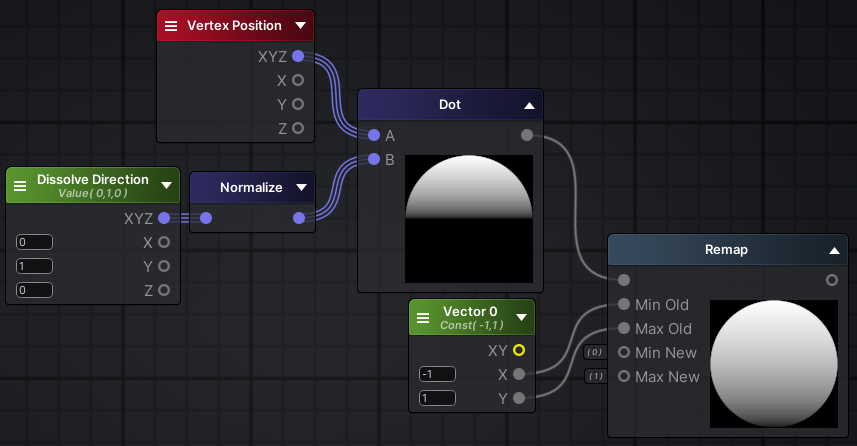The height and width of the screenshot is (446, 857).
Task: Select the Normalize node title
Action: click(251, 187)
